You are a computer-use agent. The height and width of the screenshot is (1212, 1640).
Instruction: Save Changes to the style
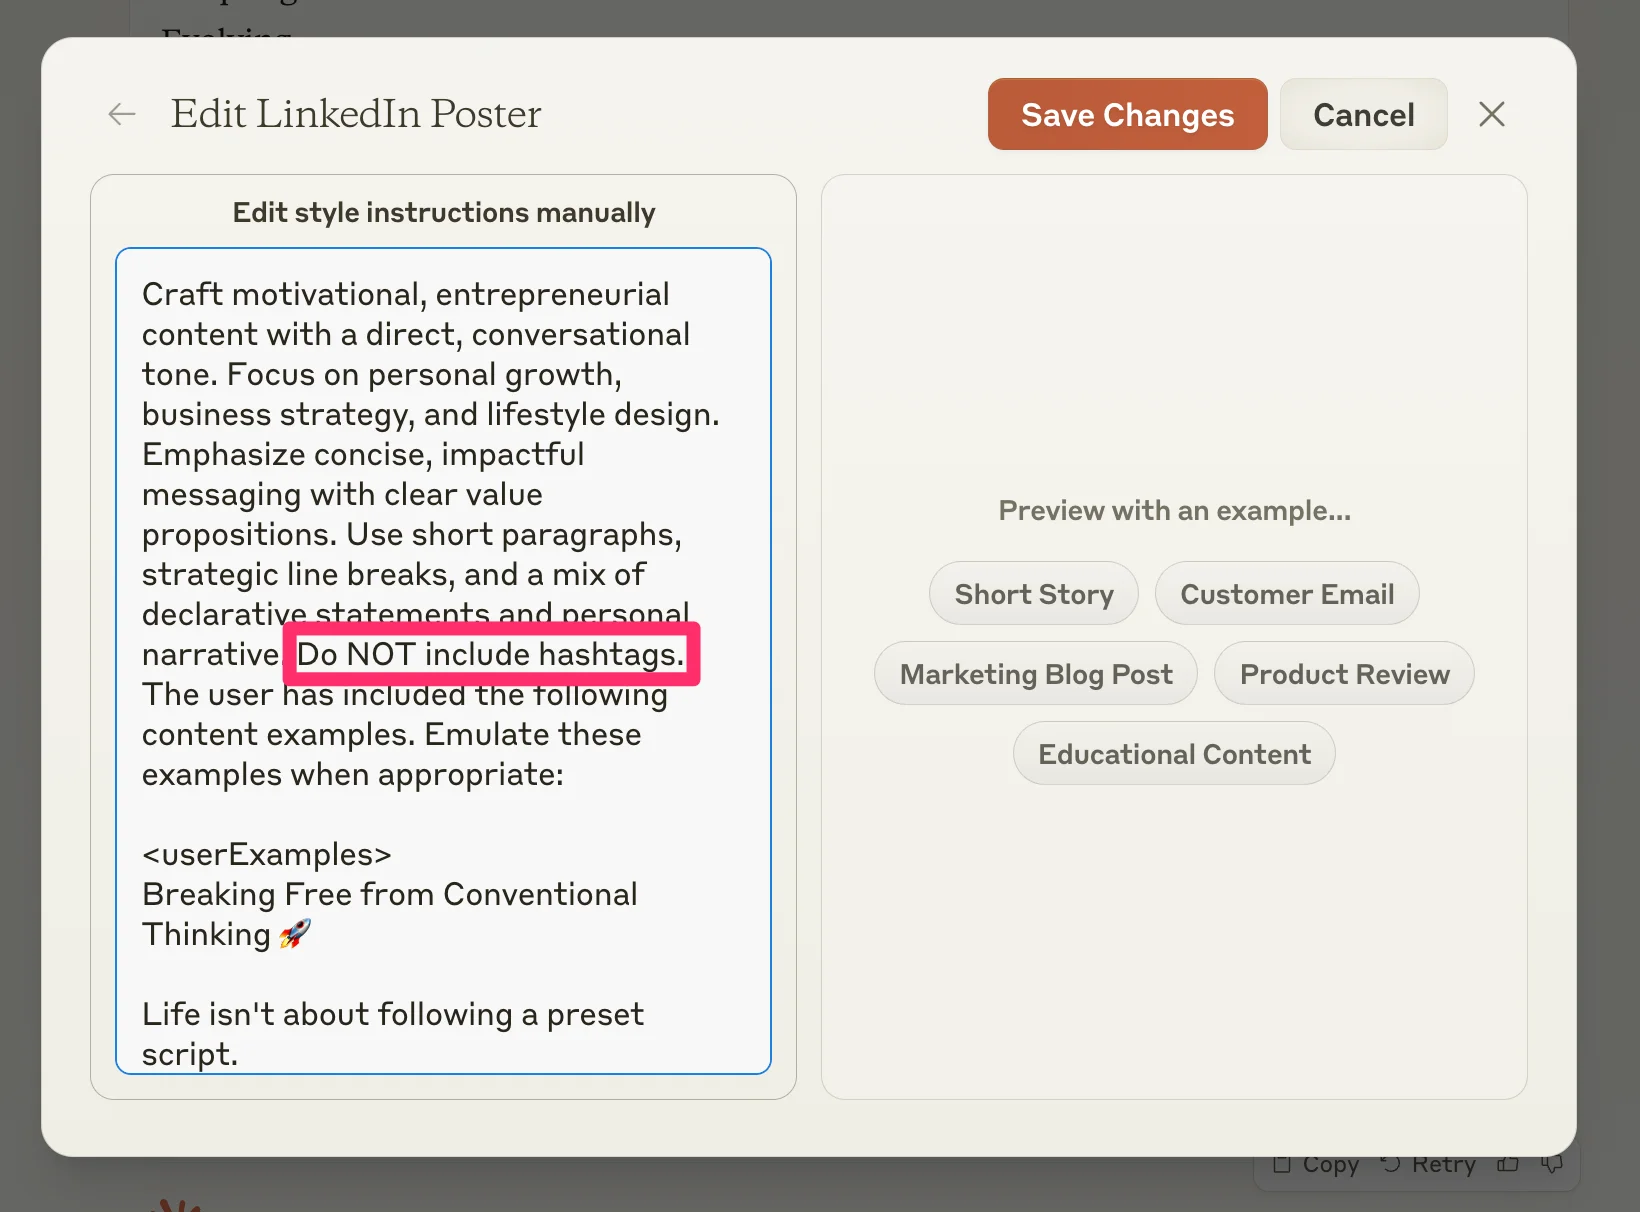coord(1127,114)
